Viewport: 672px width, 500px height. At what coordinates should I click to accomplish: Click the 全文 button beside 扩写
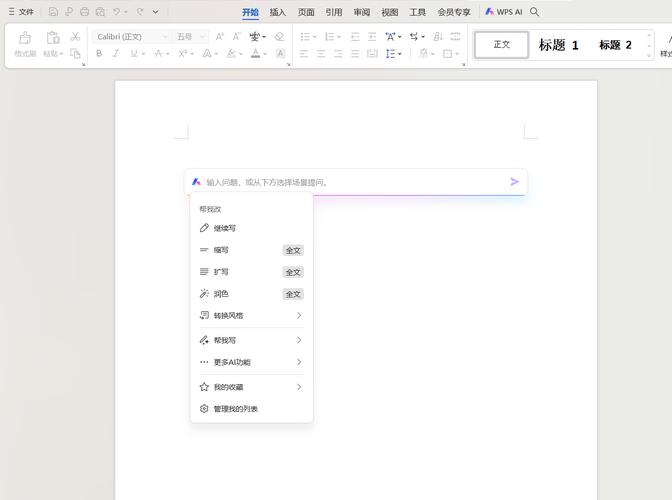coord(293,272)
